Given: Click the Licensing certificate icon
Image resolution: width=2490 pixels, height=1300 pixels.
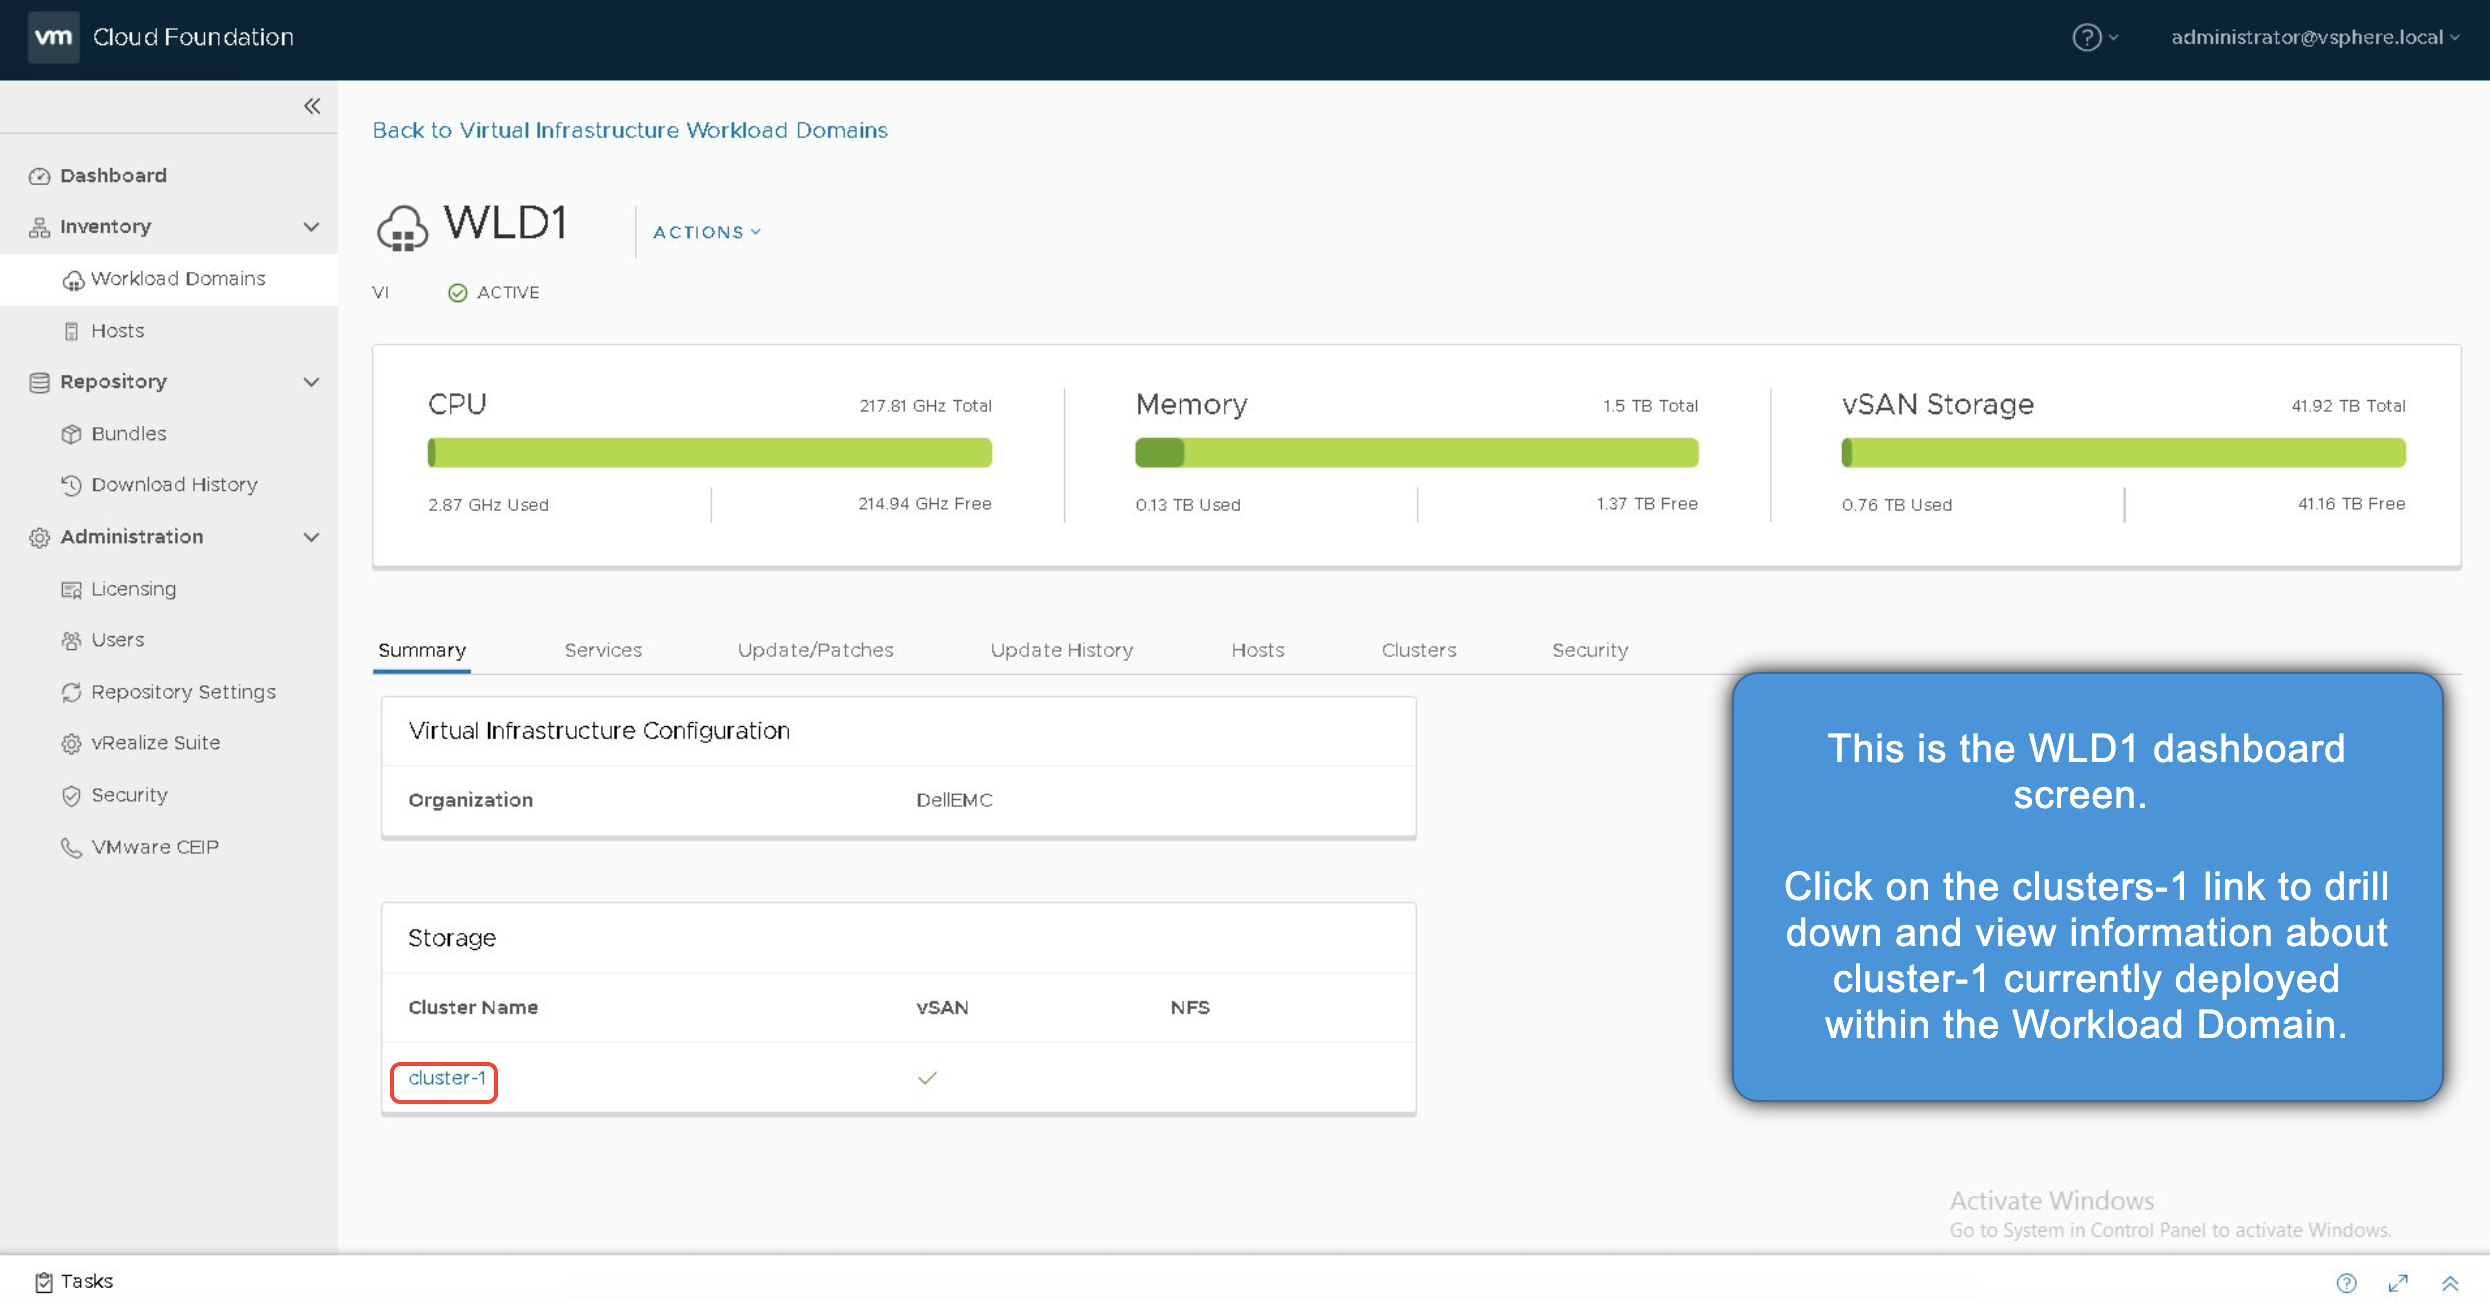Looking at the screenshot, I should [71, 590].
